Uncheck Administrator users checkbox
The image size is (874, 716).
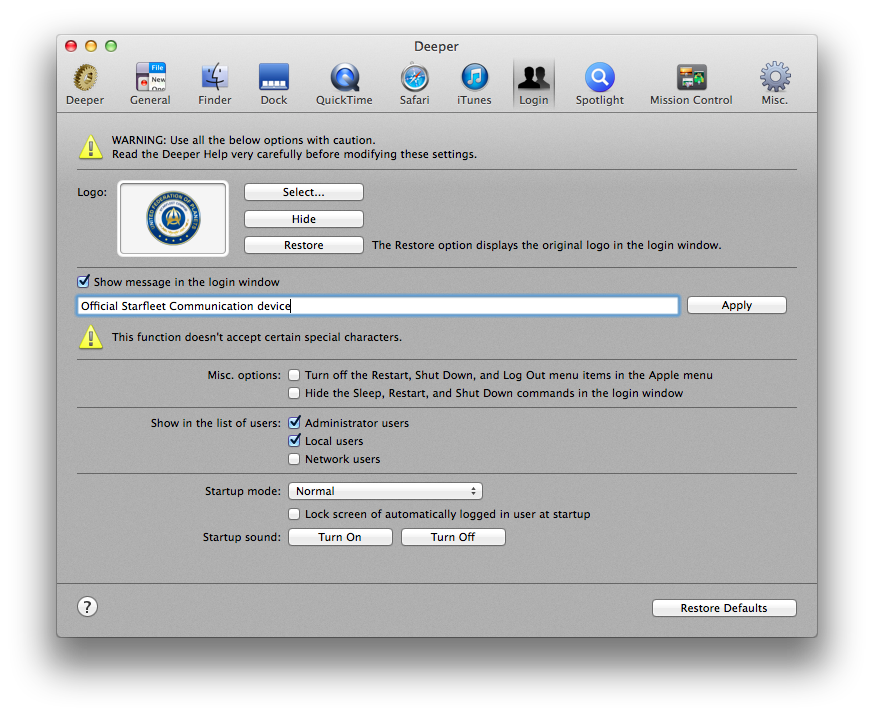(x=294, y=422)
